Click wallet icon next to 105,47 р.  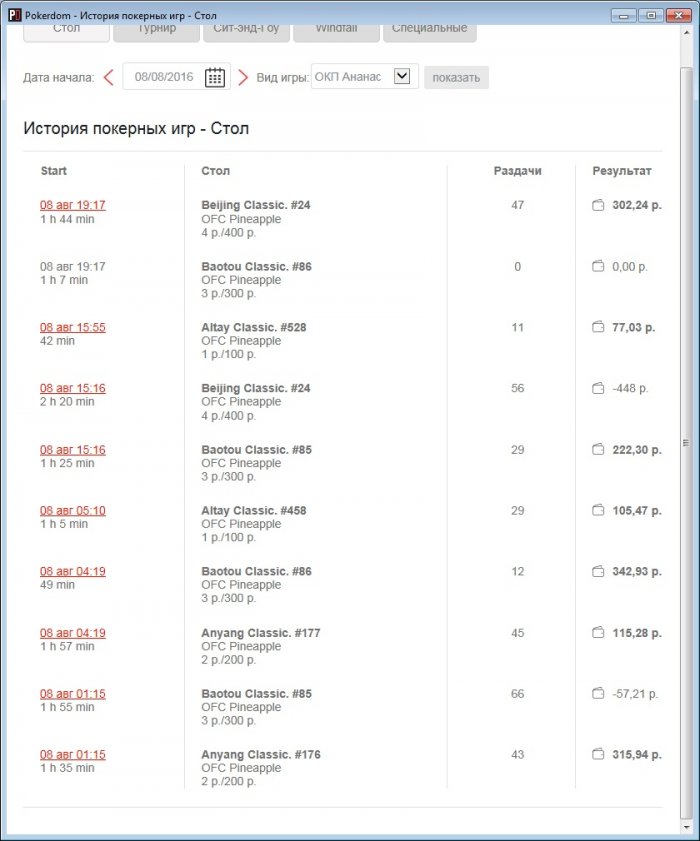tap(598, 510)
